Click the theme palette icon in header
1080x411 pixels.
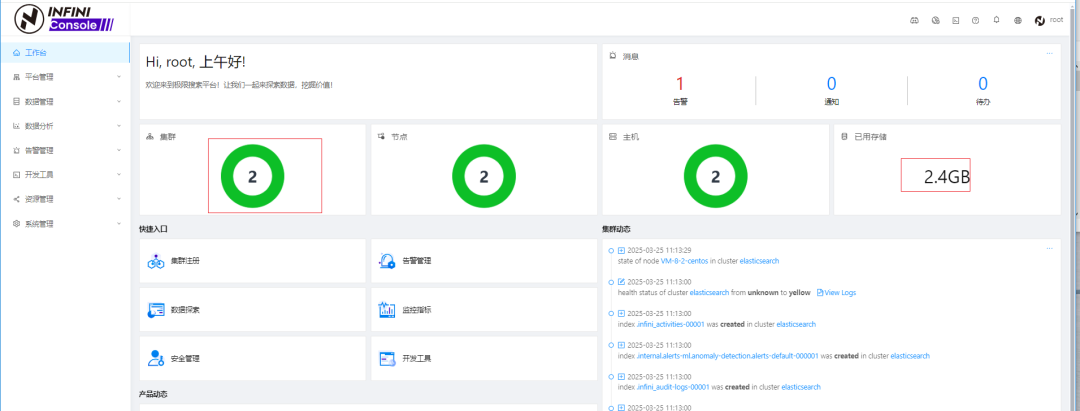pos(935,21)
